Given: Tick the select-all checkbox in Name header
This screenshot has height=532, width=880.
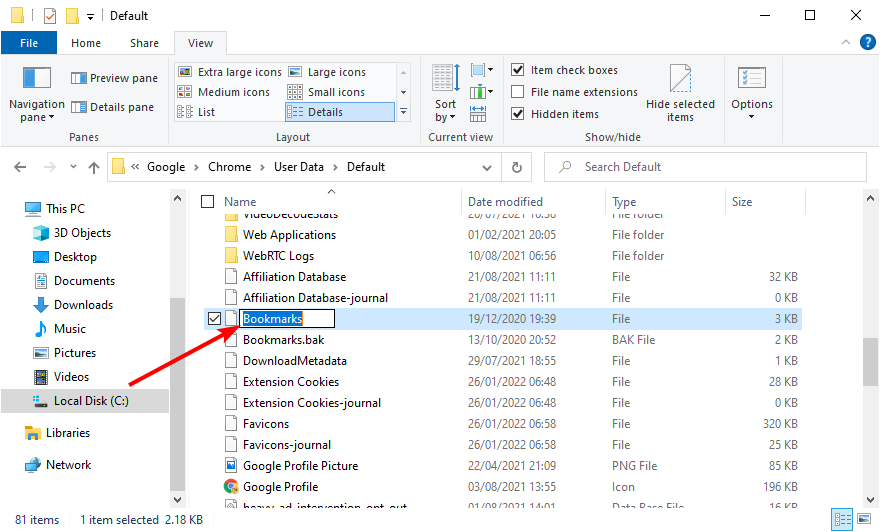Looking at the screenshot, I should coord(208,201).
